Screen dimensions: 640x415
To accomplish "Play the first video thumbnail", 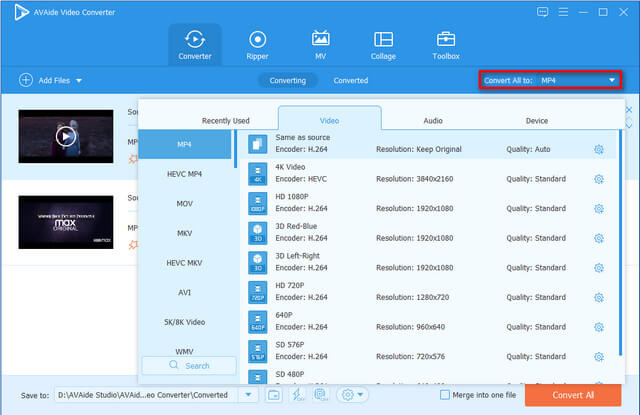I will click(x=66, y=136).
